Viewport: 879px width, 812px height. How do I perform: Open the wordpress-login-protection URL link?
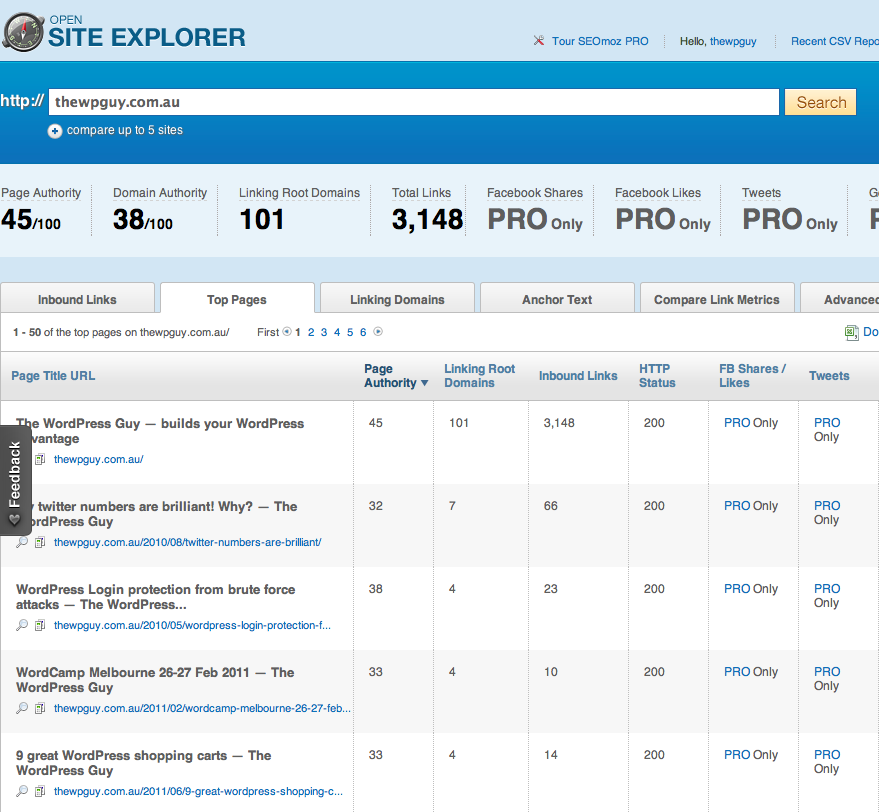click(192, 625)
